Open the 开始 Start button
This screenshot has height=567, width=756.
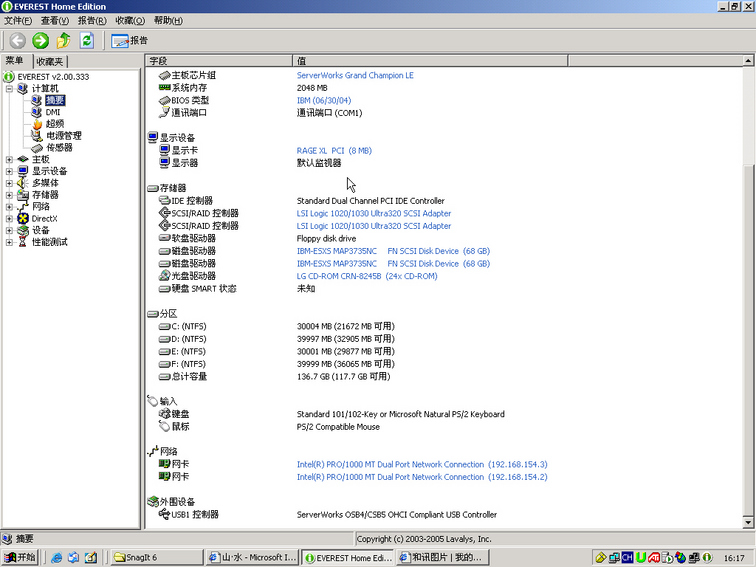point(20,557)
